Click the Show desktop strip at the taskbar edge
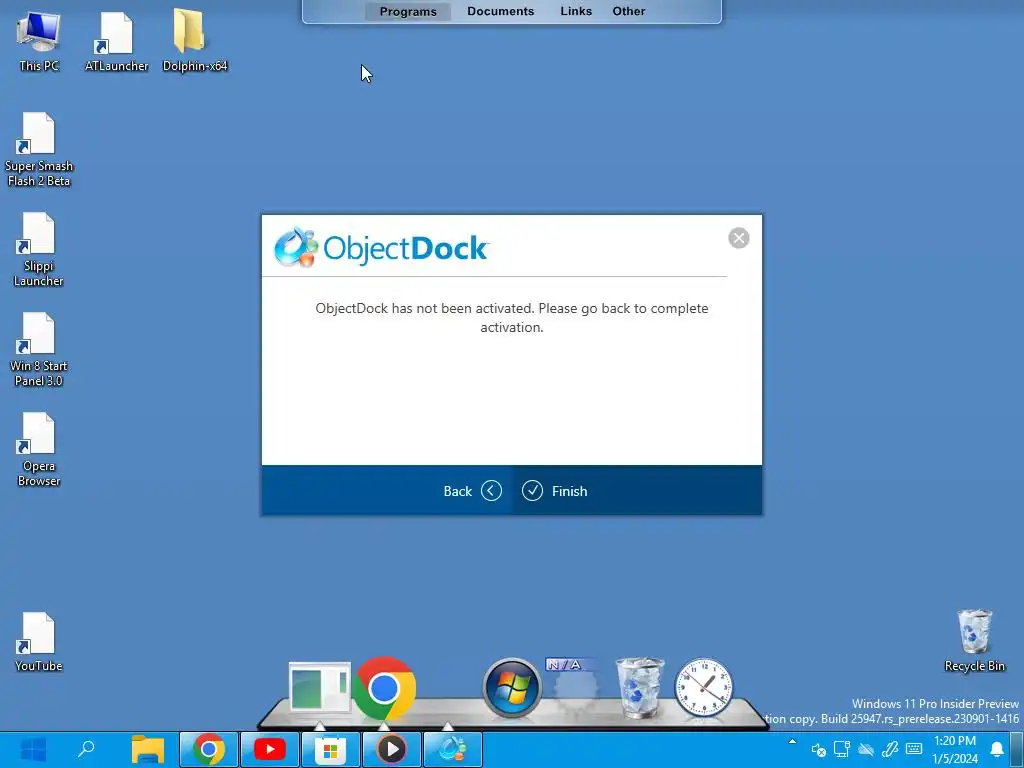1024x768 pixels. point(1019,749)
